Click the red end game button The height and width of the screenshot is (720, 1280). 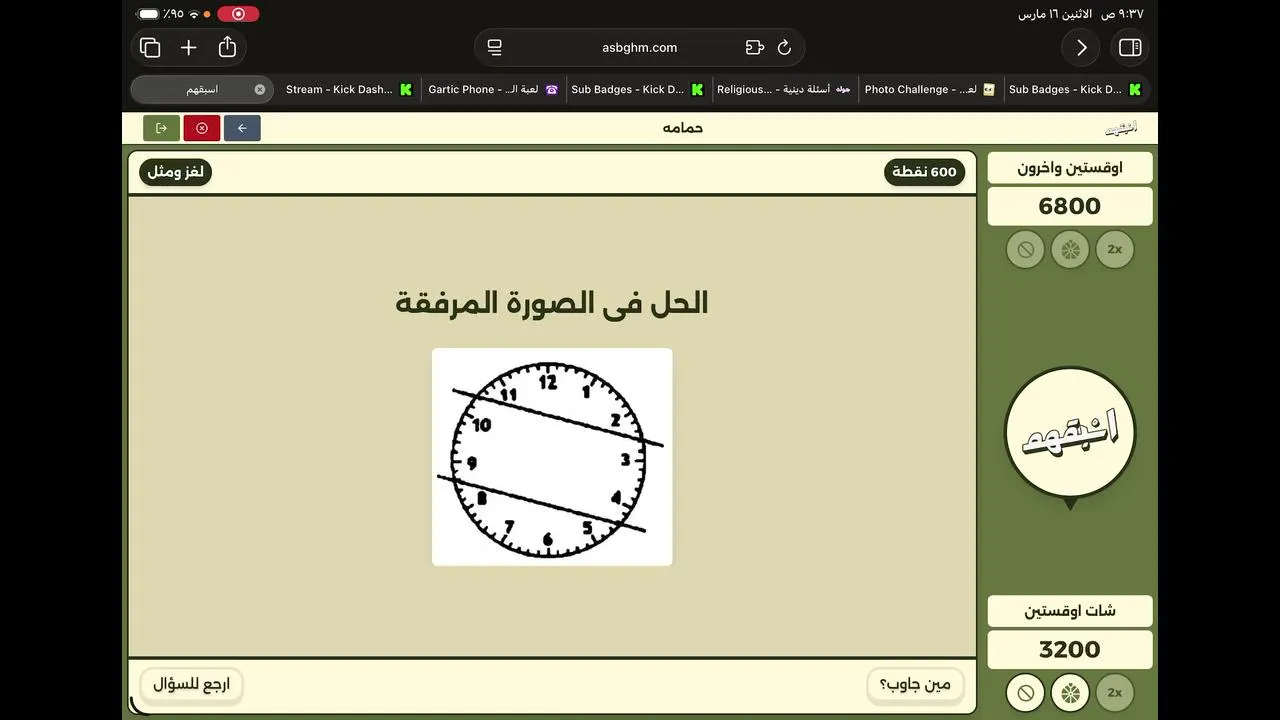click(x=202, y=128)
